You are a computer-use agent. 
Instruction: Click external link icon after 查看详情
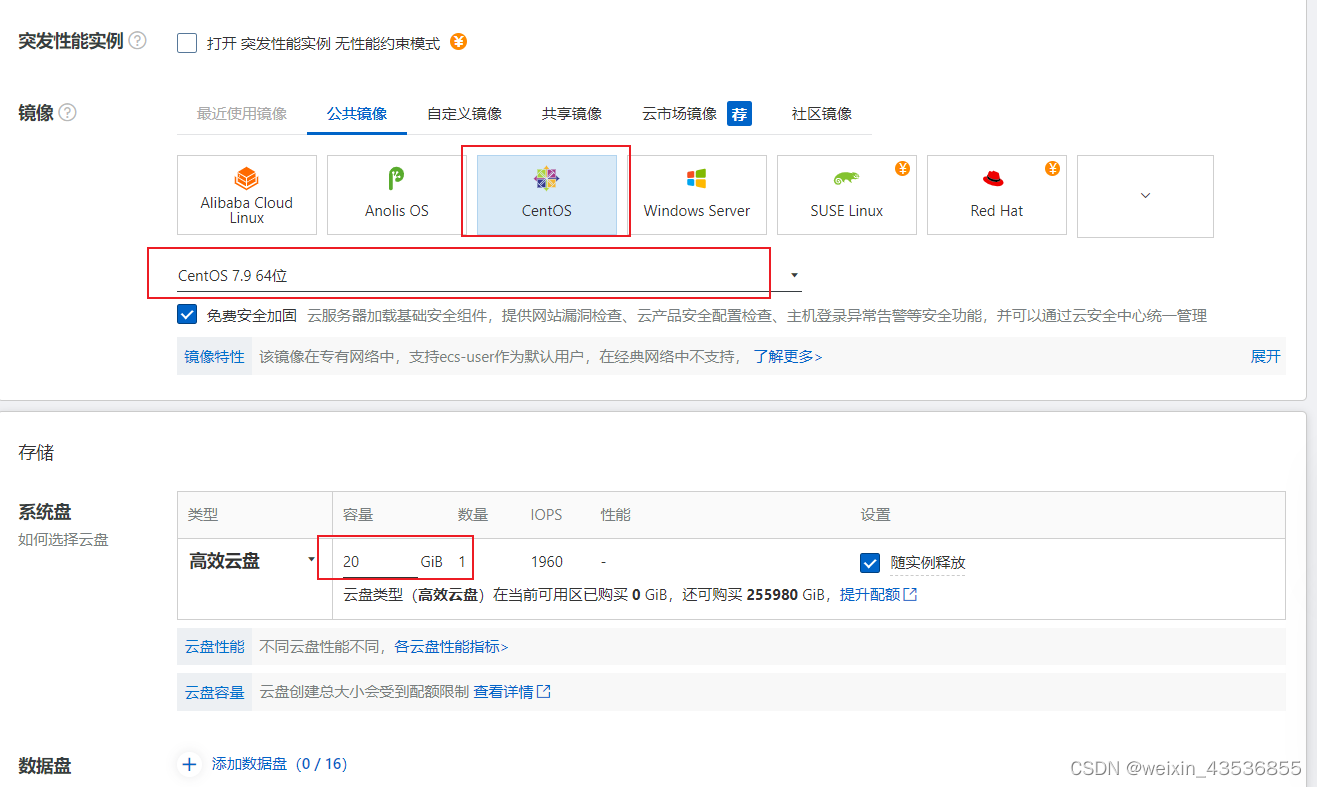544,691
